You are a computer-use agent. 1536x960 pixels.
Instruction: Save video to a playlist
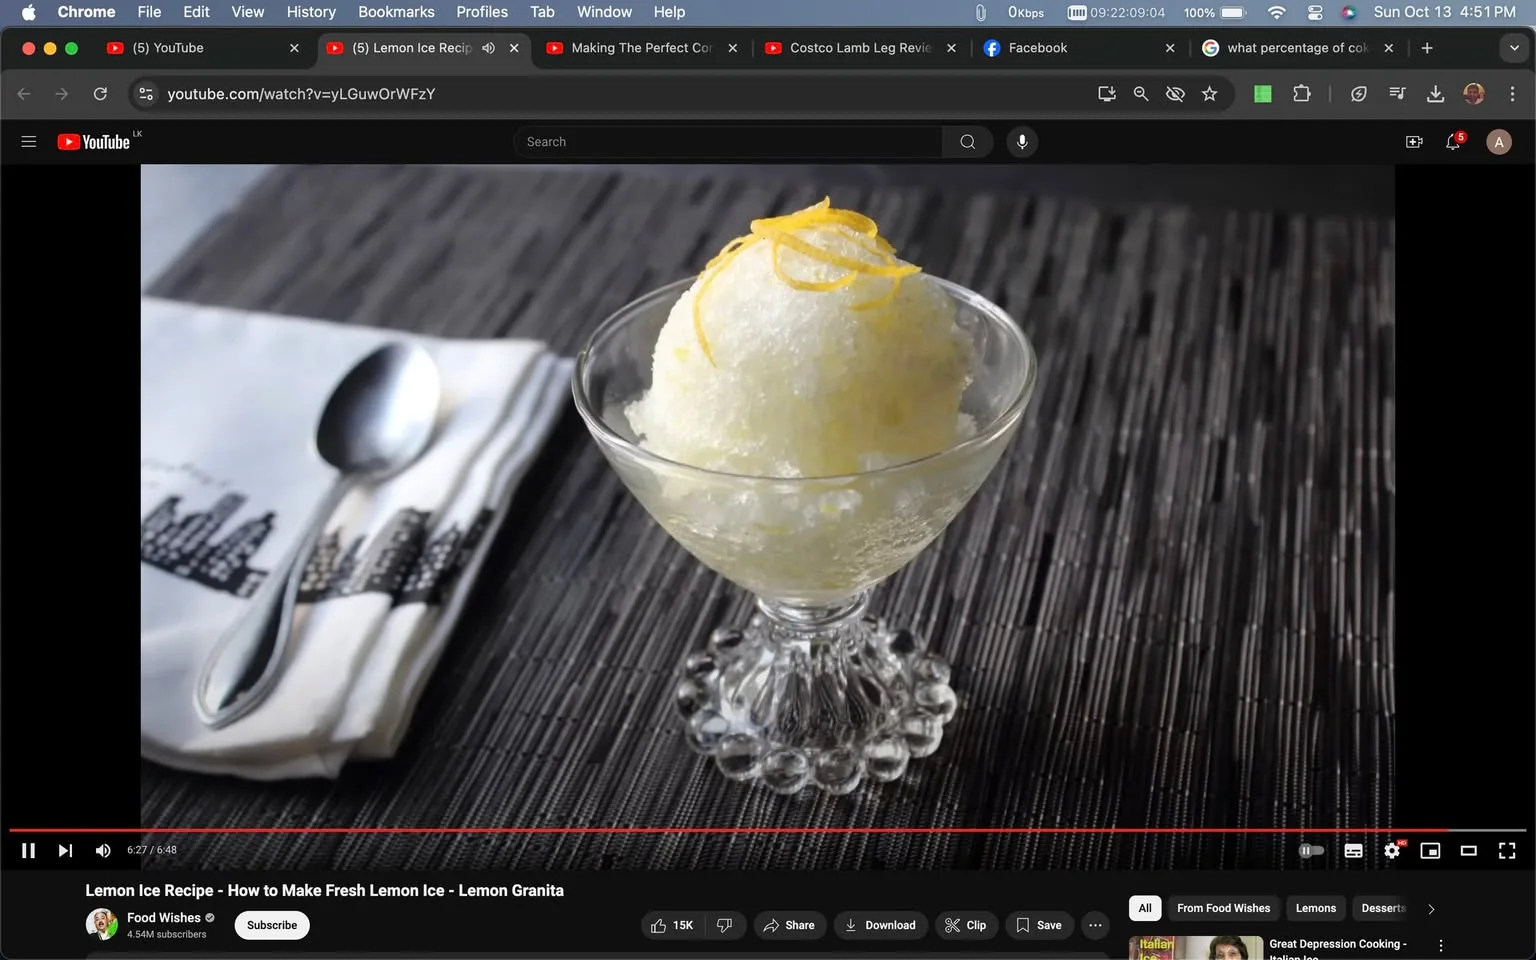tap(1039, 925)
